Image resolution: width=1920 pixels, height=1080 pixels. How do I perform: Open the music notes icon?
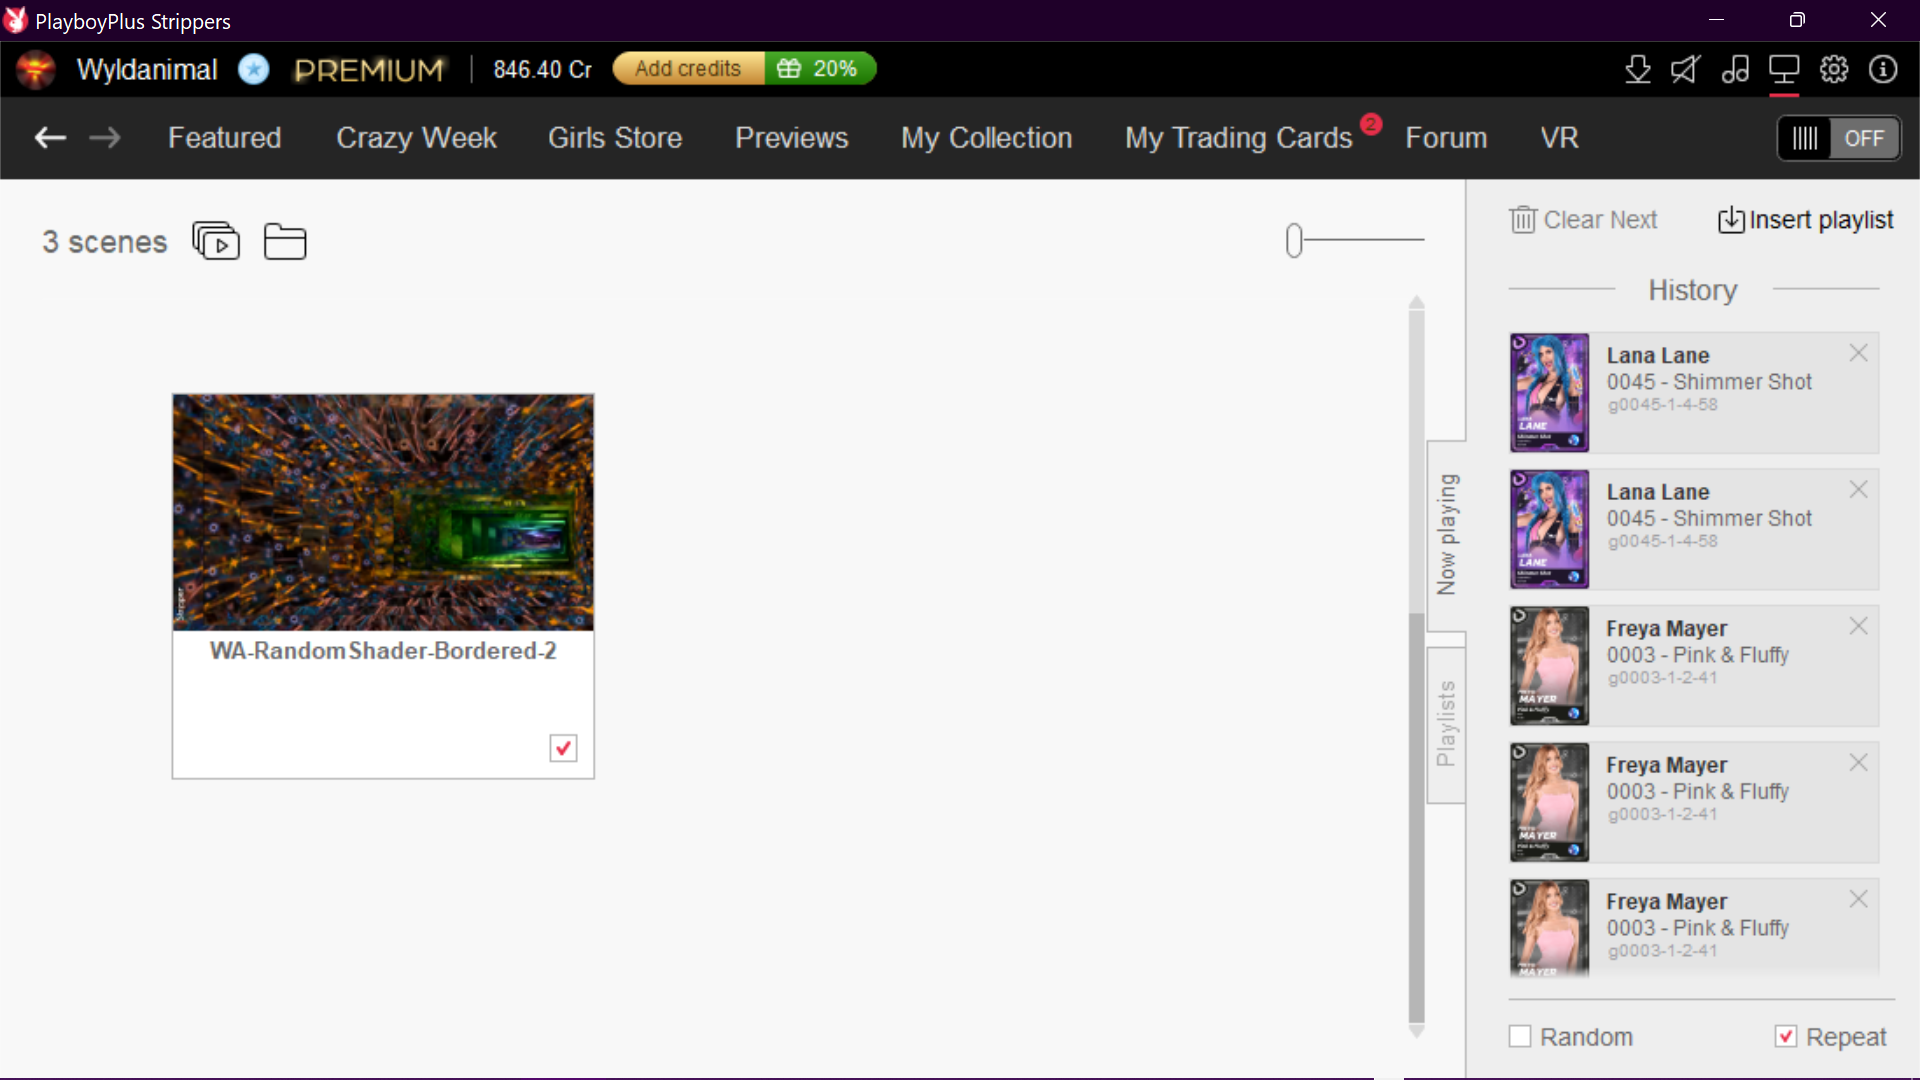click(x=1735, y=69)
